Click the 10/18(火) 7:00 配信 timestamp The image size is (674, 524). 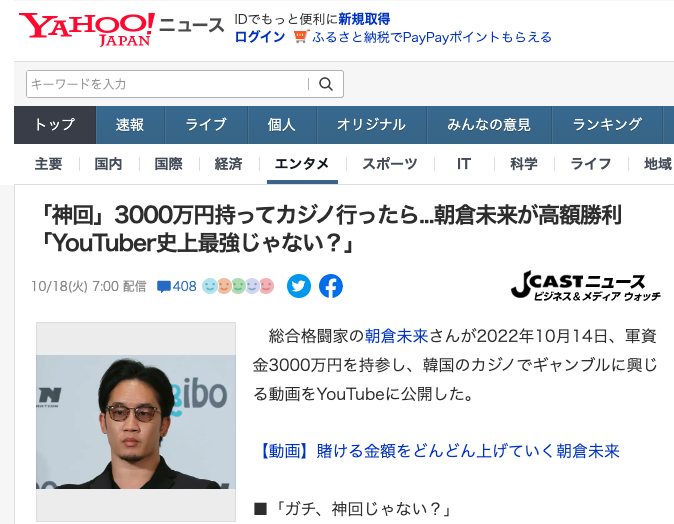[89, 286]
